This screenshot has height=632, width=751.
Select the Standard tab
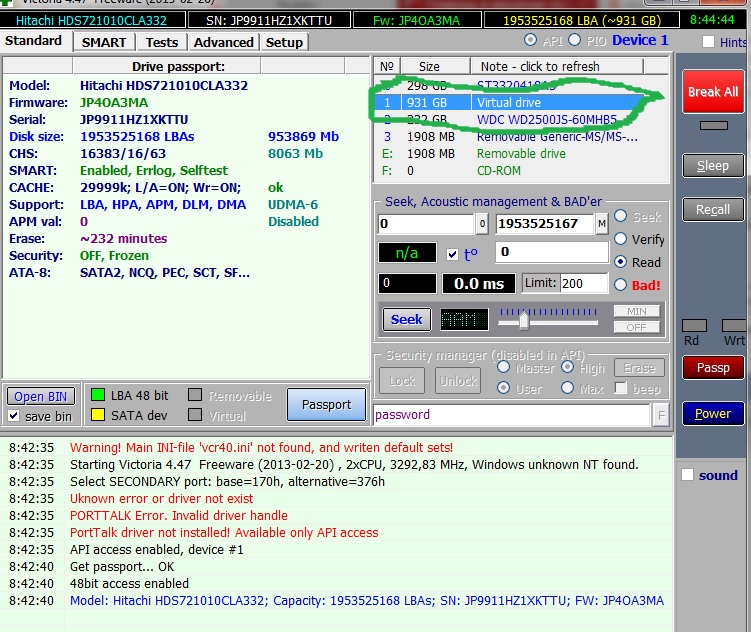tap(34, 41)
